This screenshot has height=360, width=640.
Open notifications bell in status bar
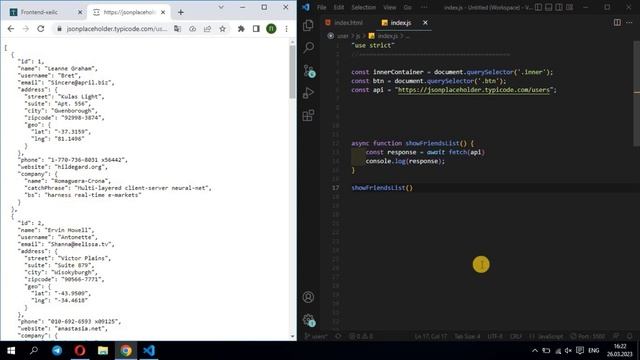pos(629,336)
